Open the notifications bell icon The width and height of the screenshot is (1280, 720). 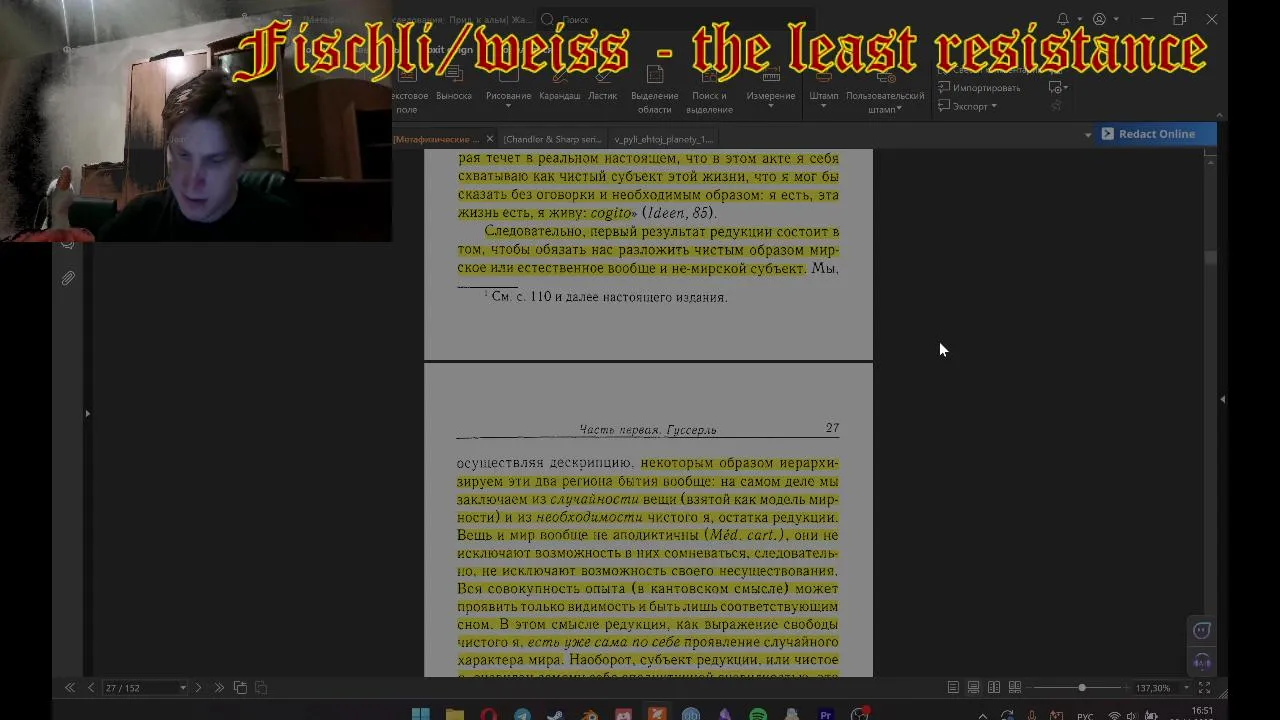[1063, 19]
